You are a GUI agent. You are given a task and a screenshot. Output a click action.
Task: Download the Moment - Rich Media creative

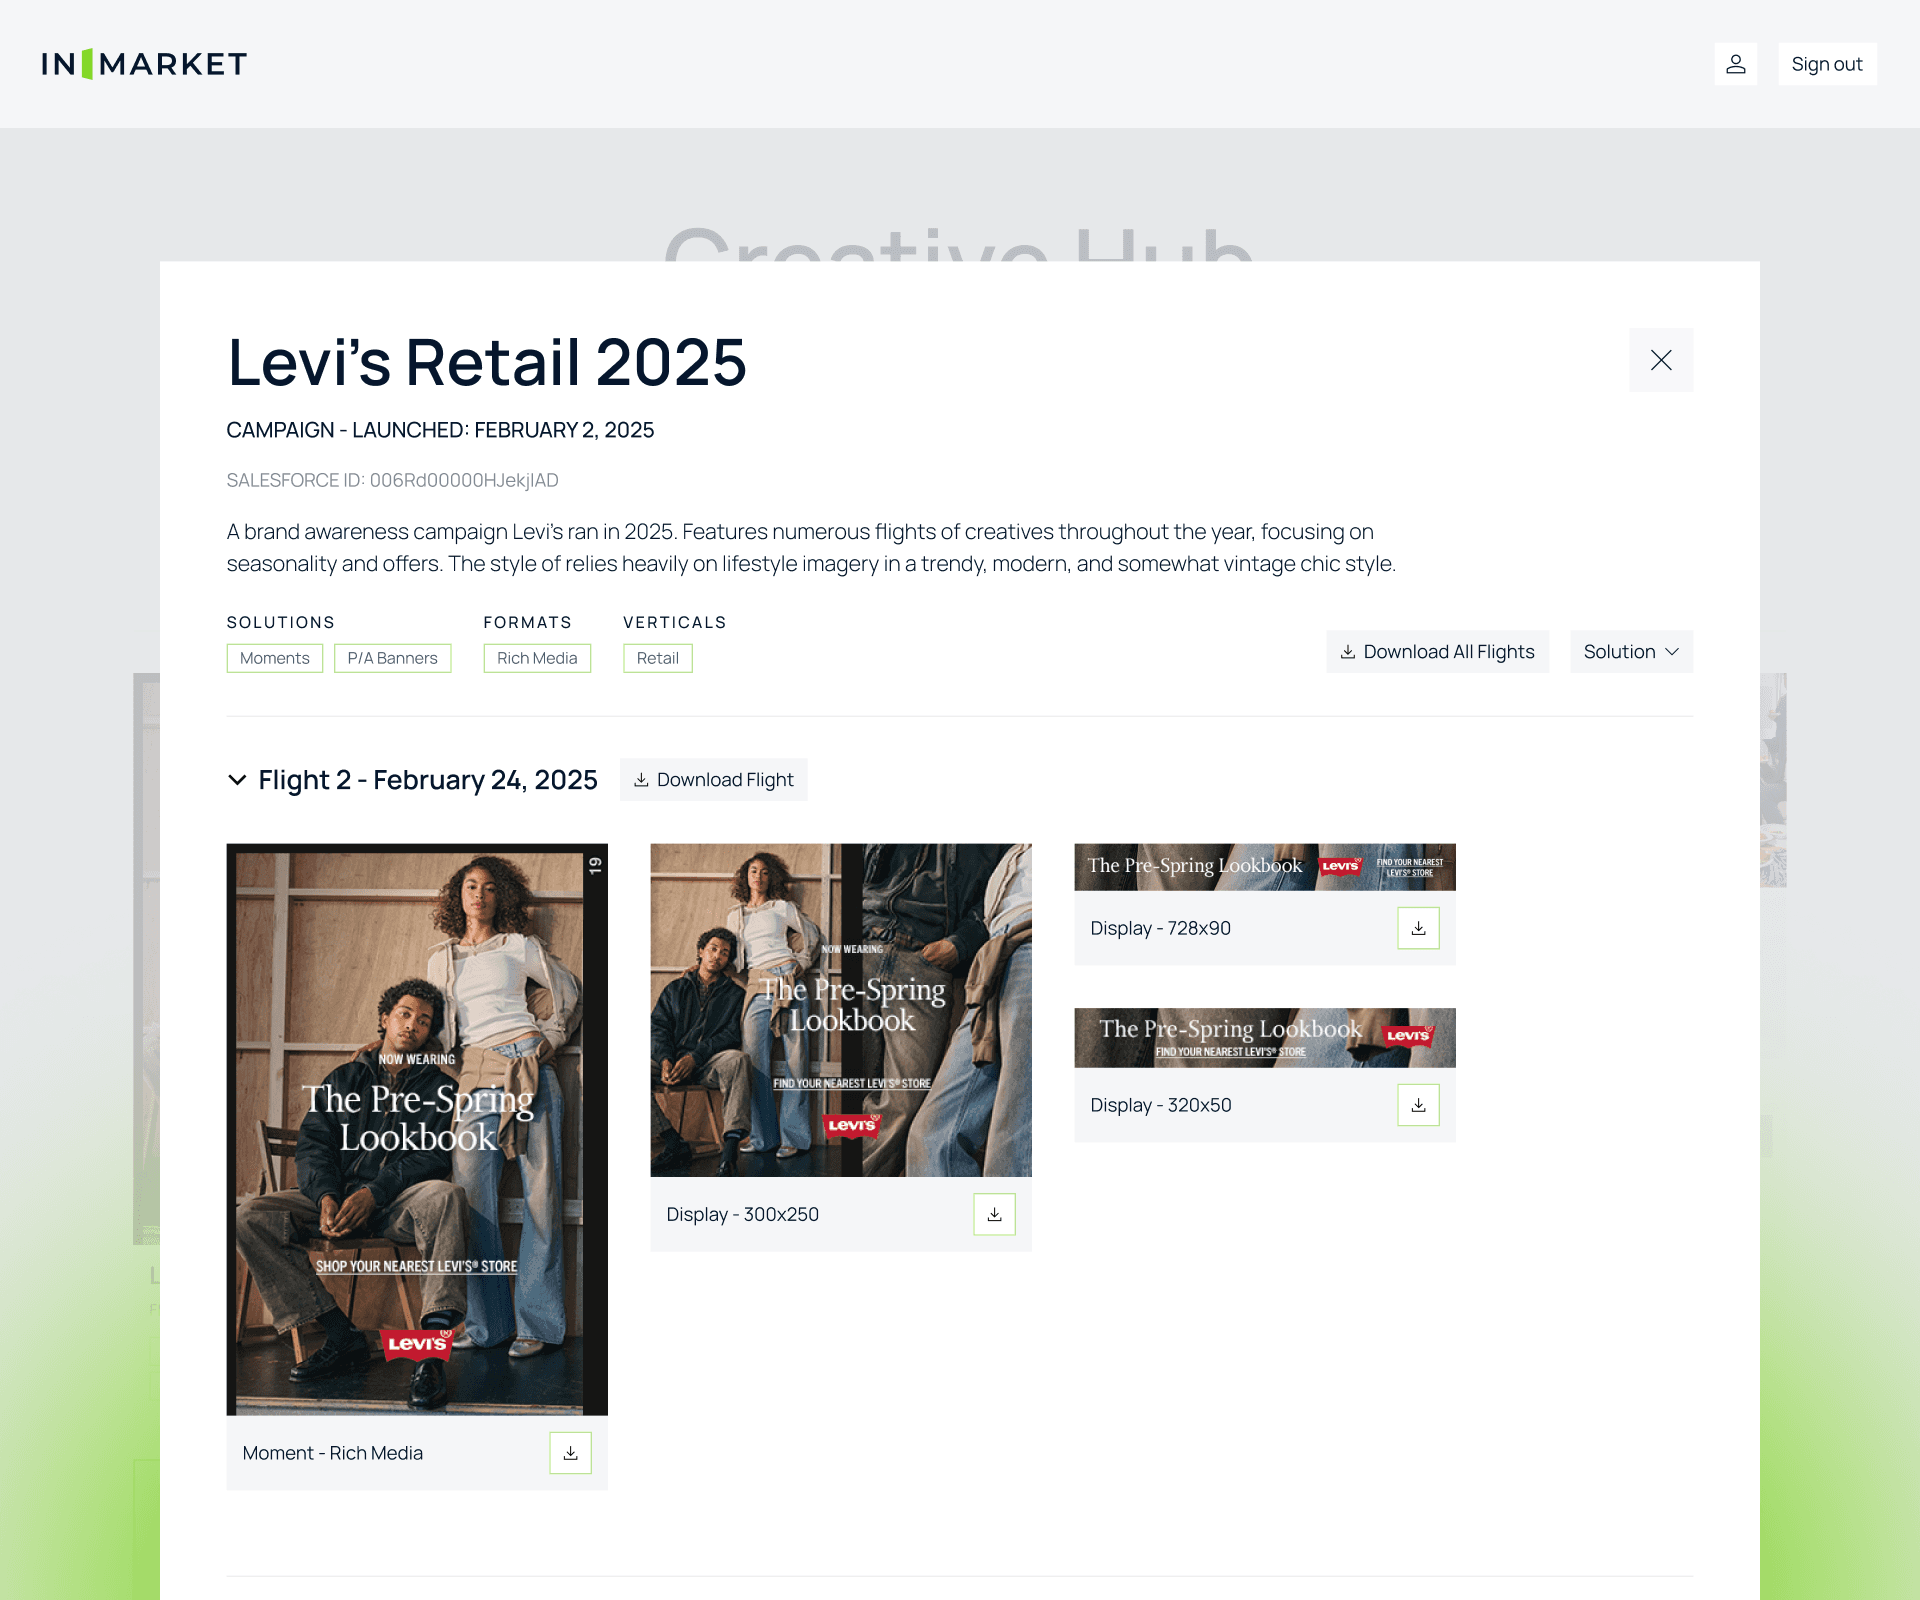570,1453
